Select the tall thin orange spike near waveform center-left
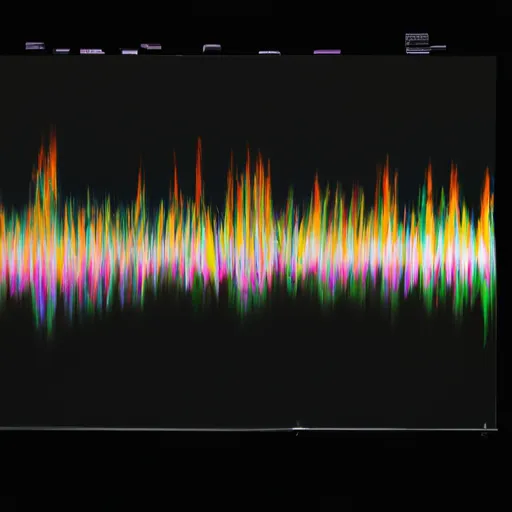512x512 pixels. point(199,167)
